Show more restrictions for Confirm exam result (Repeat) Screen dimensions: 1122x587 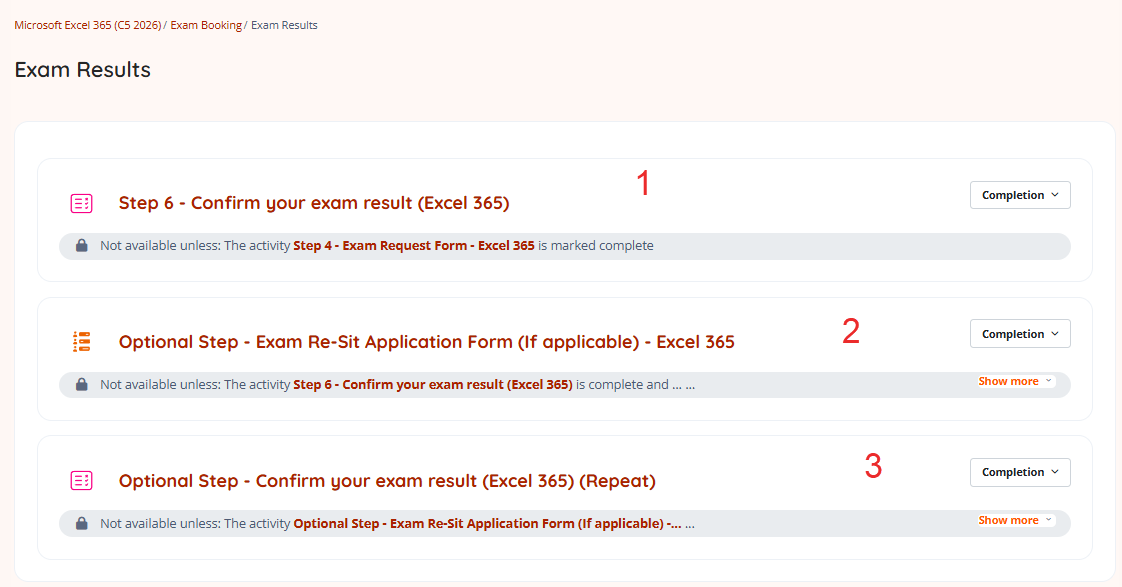click(x=1015, y=520)
